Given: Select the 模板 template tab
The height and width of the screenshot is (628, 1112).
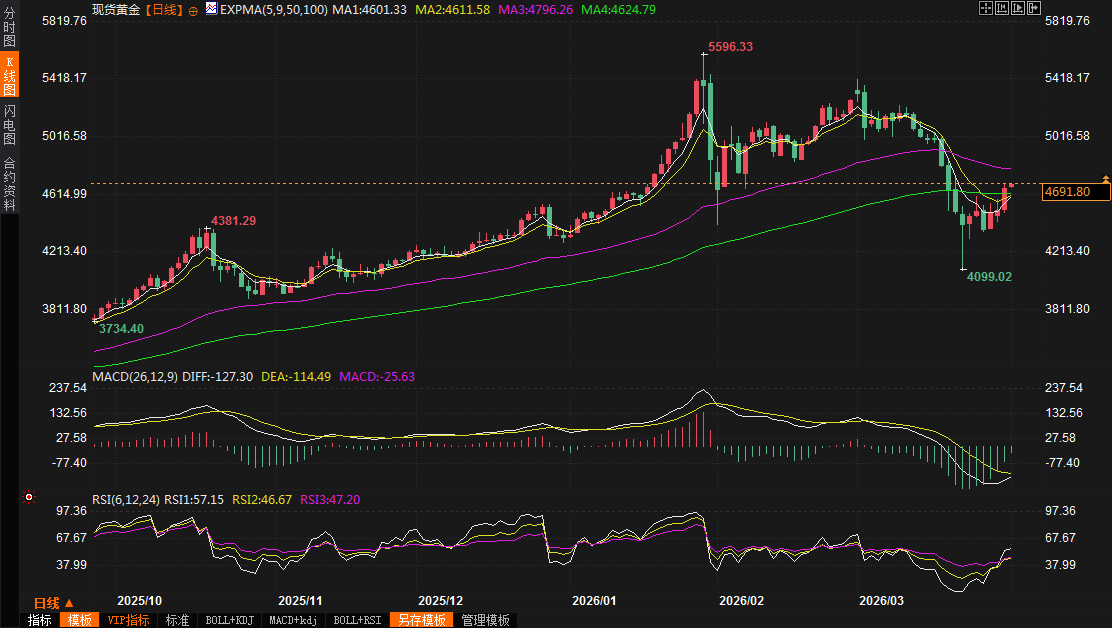Looking at the screenshot, I should point(79,620).
